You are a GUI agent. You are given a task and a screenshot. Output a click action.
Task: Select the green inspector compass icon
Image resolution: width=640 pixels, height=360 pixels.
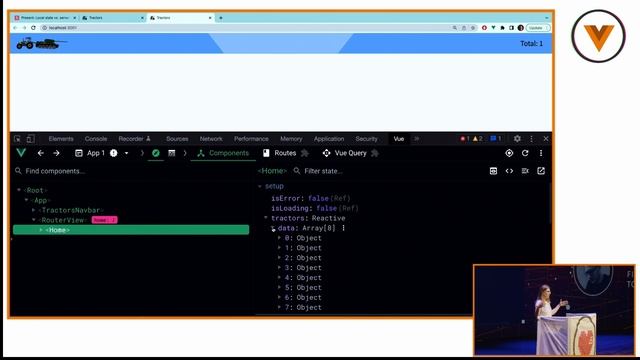tap(156, 153)
